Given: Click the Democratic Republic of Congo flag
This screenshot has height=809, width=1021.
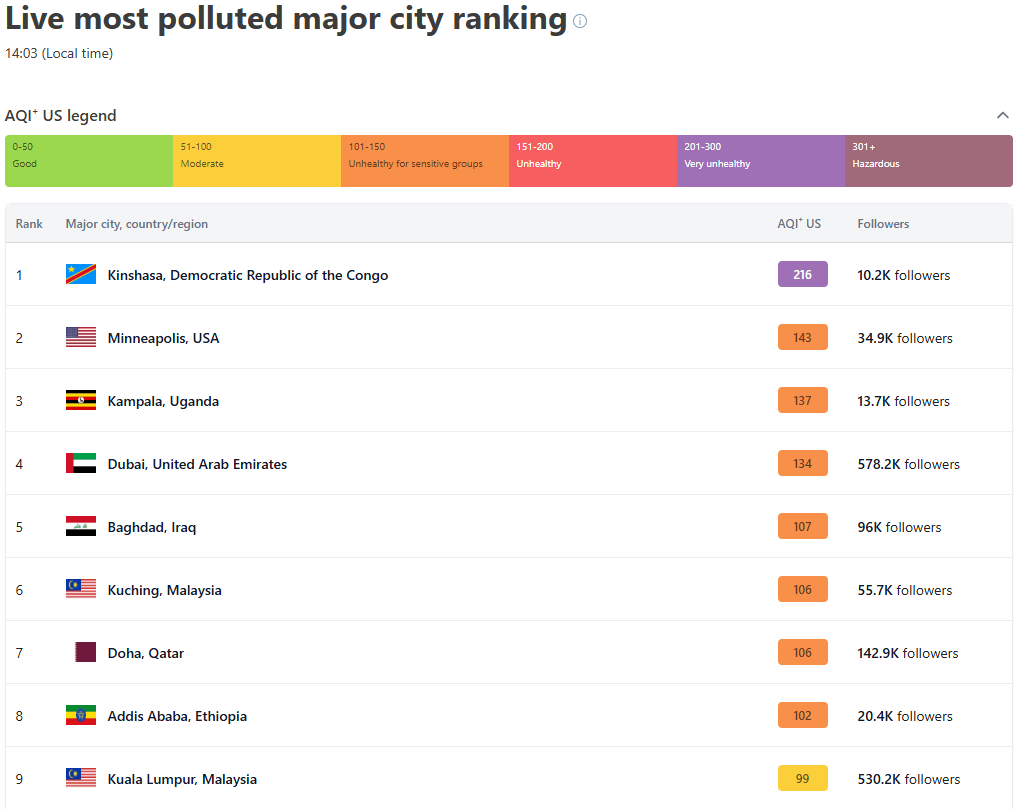Looking at the screenshot, I should [x=81, y=275].
